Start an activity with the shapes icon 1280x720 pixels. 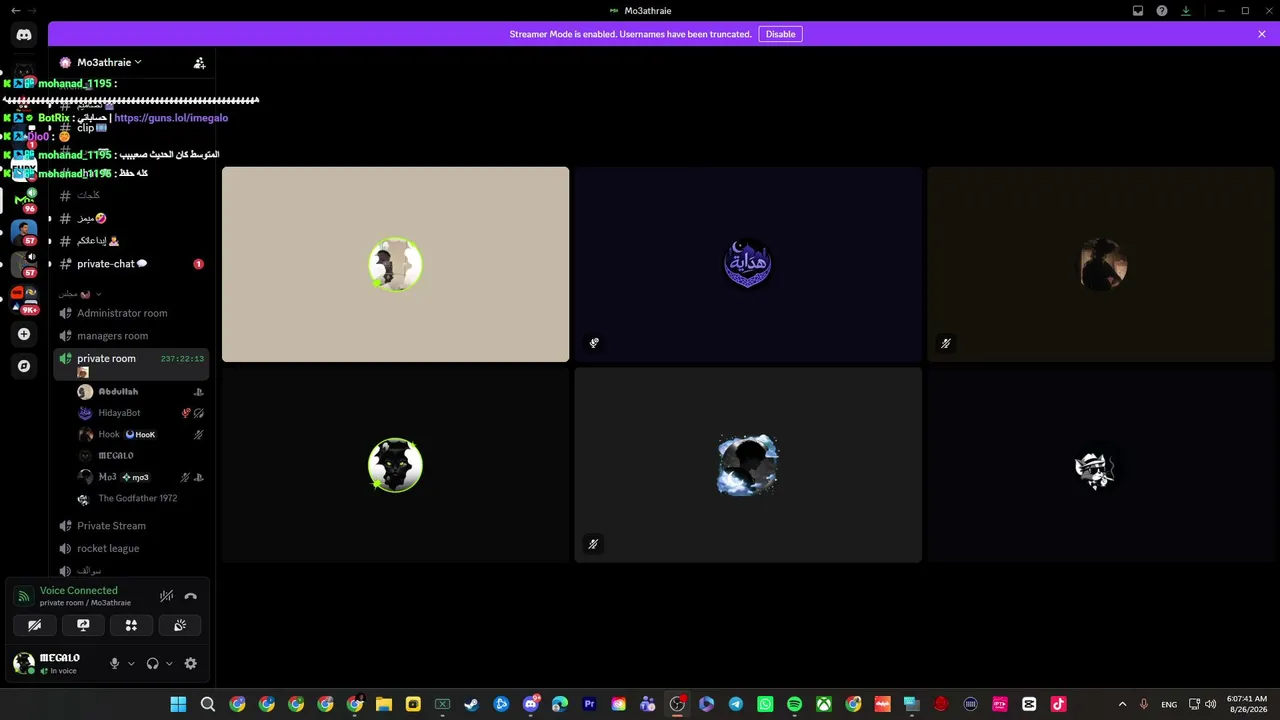(x=131, y=625)
